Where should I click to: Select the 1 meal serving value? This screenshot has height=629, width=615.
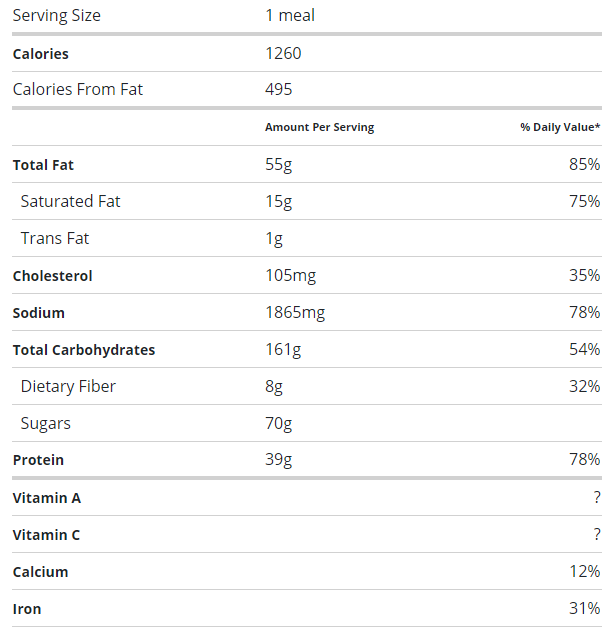click(290, 16)
